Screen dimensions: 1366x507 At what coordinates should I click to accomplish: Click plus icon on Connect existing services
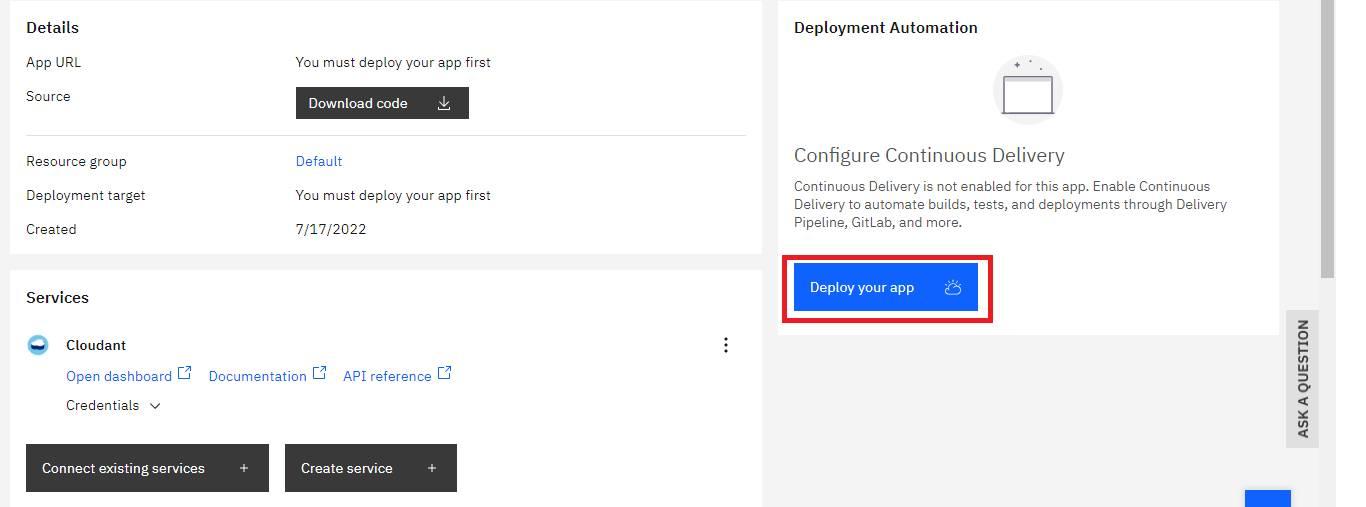pos(244,468)
